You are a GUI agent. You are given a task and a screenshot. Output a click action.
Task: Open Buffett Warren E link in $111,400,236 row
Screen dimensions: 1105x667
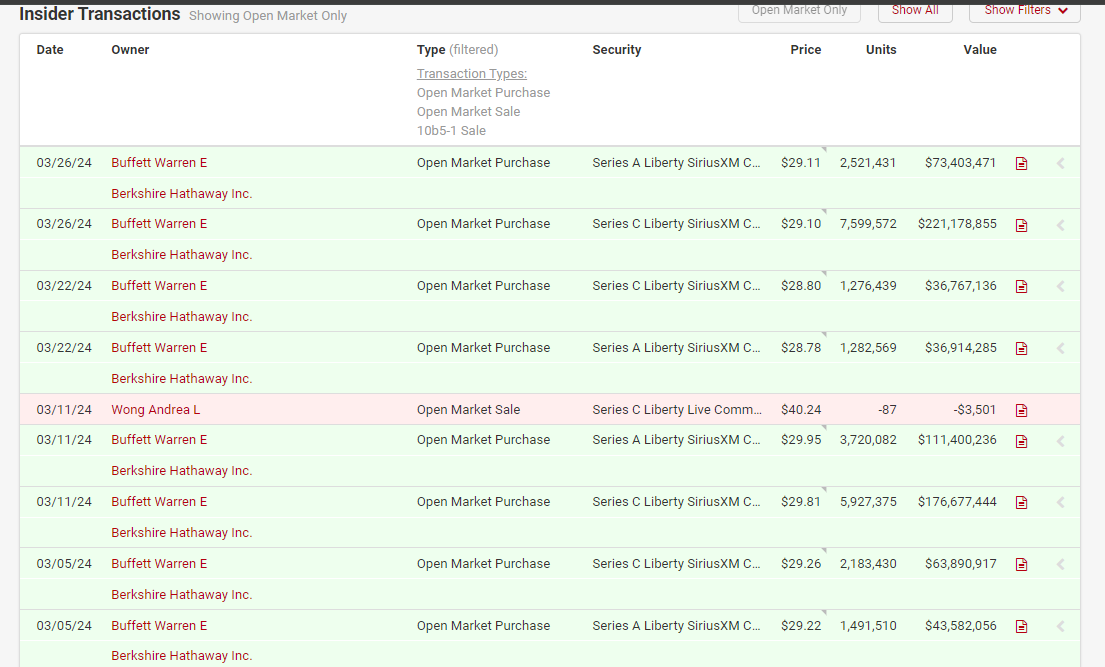[x=159, y=439]
